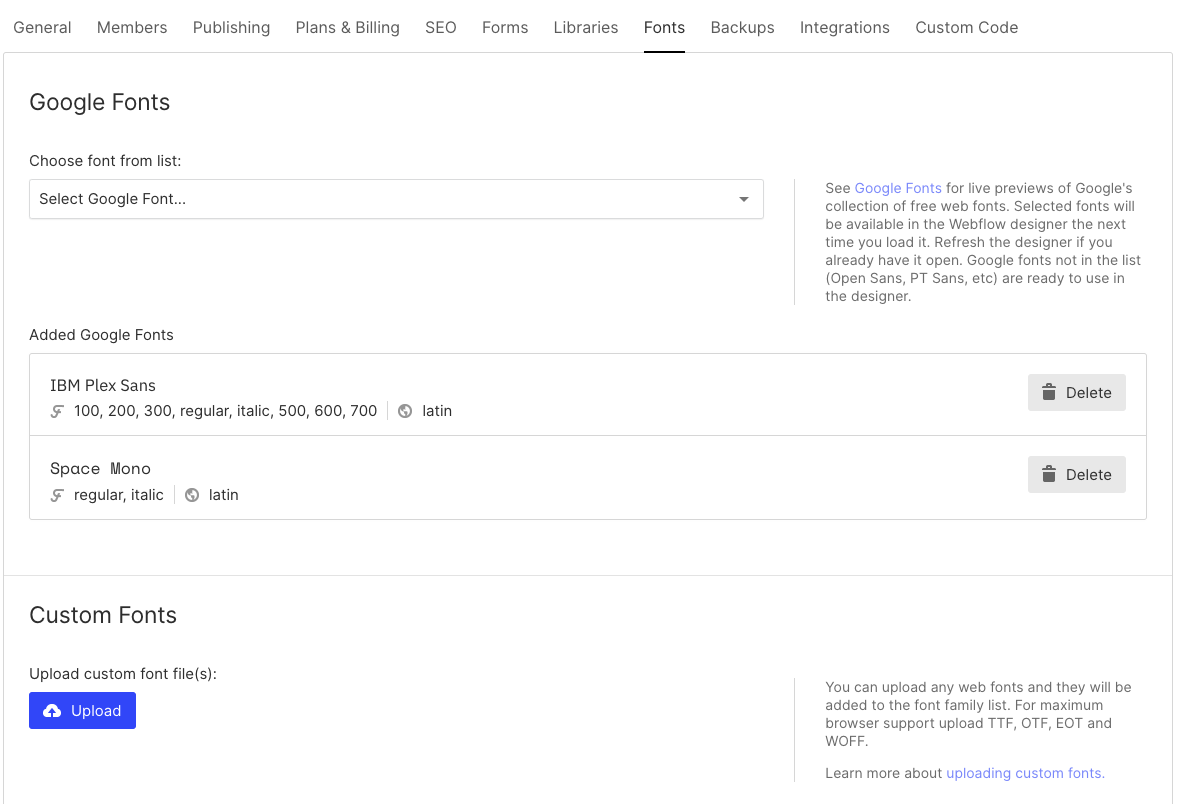Click 'Choose font from list:' label
The image size is (1177, 804).
click(x=105, y=161)
